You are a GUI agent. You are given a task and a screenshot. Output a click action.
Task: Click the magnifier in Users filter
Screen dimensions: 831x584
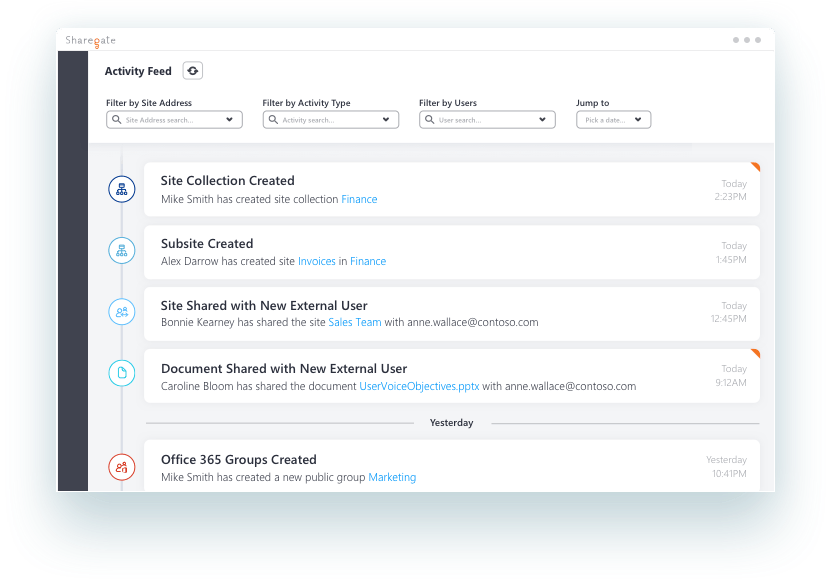430,119
